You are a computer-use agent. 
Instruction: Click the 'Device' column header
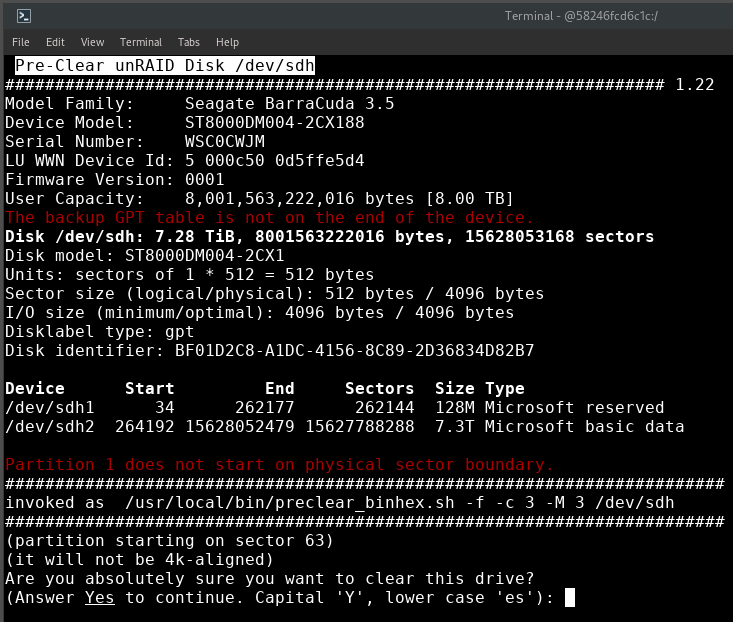(35, 388)
